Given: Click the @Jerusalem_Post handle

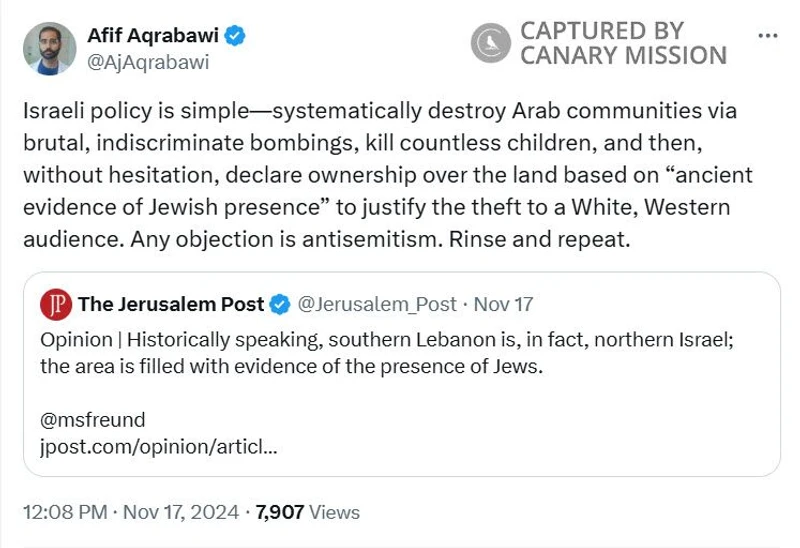Looking at the screenshot, I should coord(377,304).
